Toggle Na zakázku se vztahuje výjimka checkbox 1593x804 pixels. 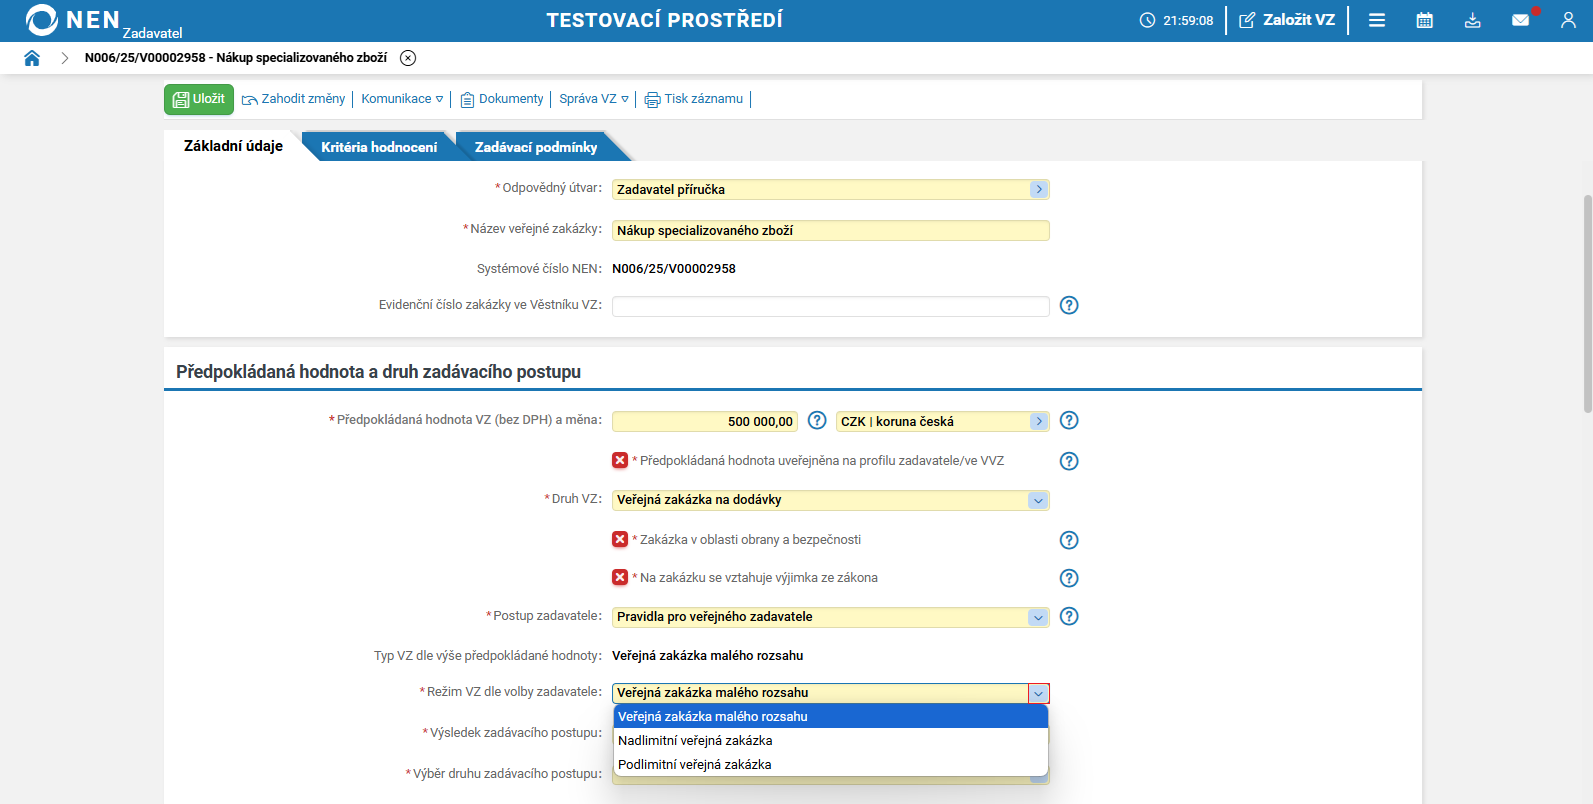[x=620, y=577]
